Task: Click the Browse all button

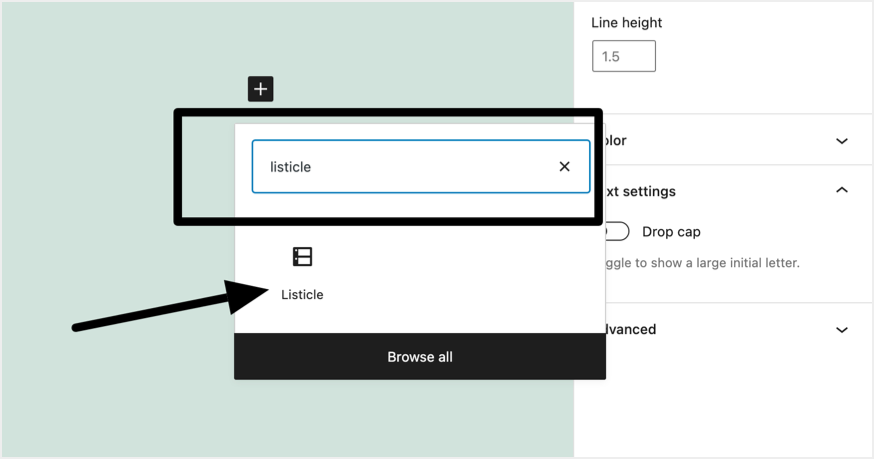Action: 420,357
